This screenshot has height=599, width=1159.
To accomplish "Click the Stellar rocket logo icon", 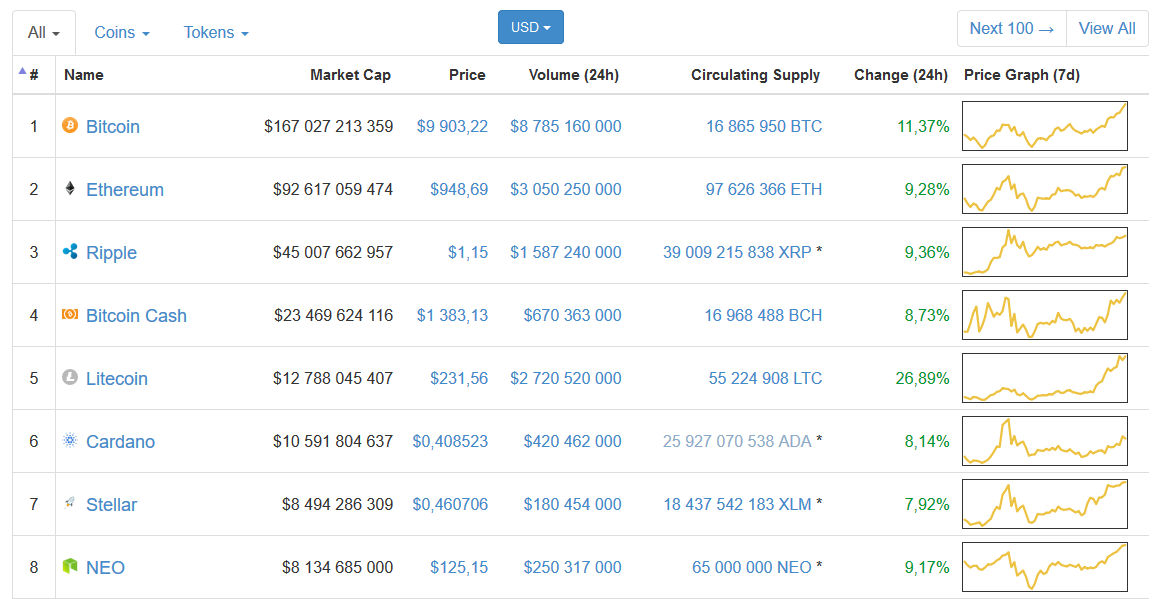I will click(x=70, y=503).
